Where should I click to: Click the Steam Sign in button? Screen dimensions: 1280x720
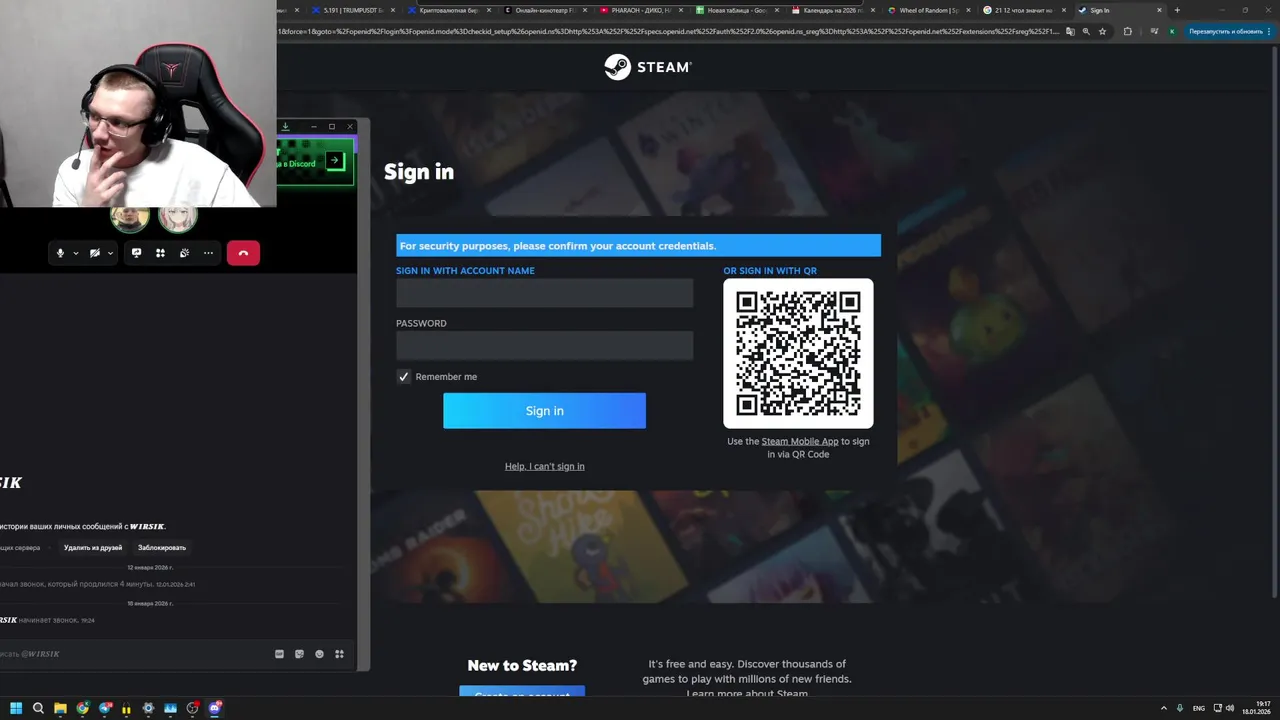click(x=544, y=411)
